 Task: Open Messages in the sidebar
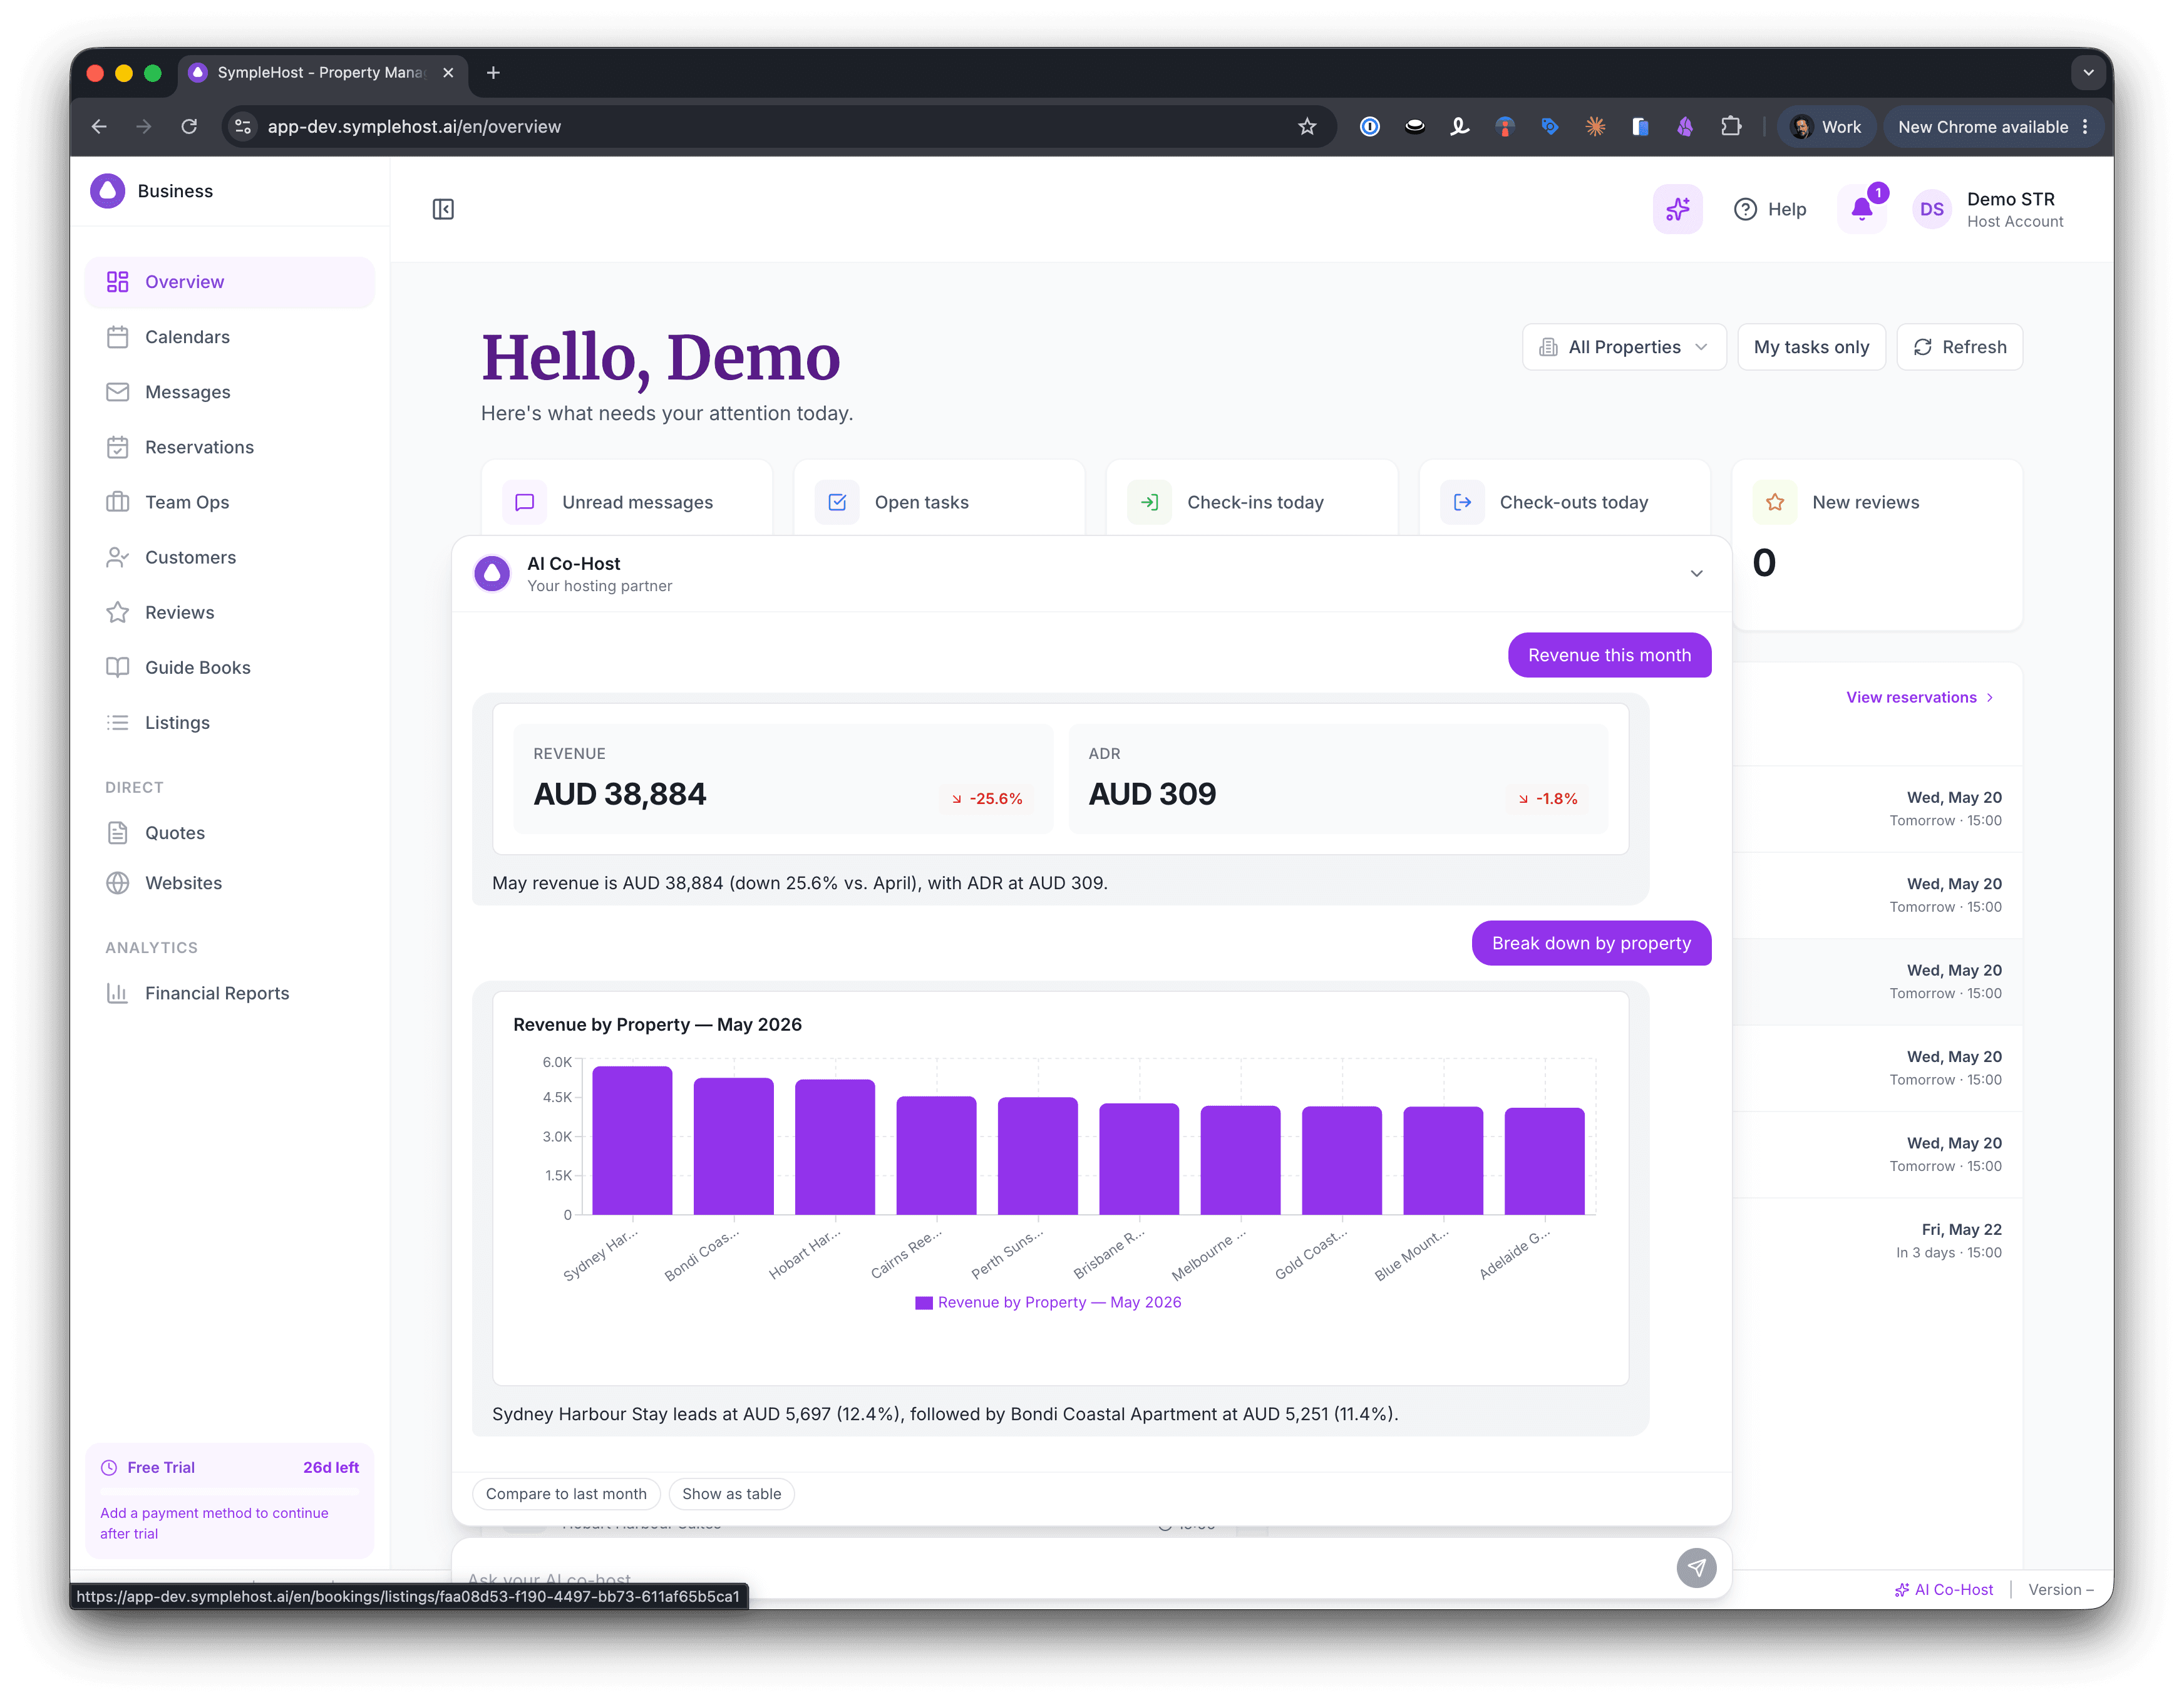pos(229,392)
